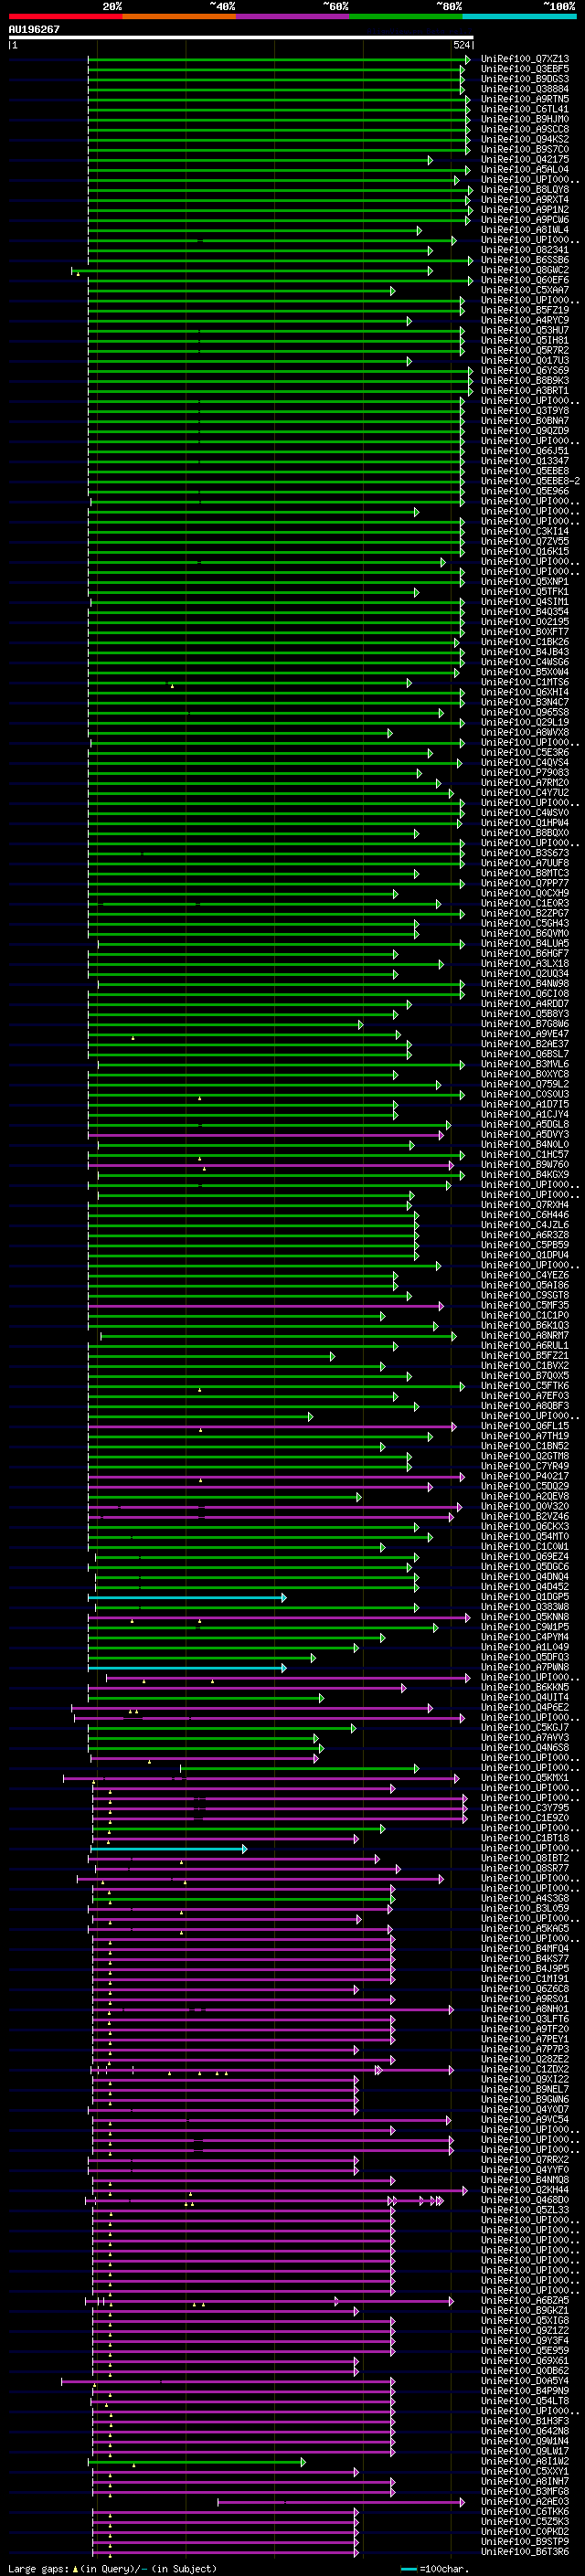585x2576 pixels.
Task: Select UniRef100_B9W760 label
Action: [x=525, y=1164]
